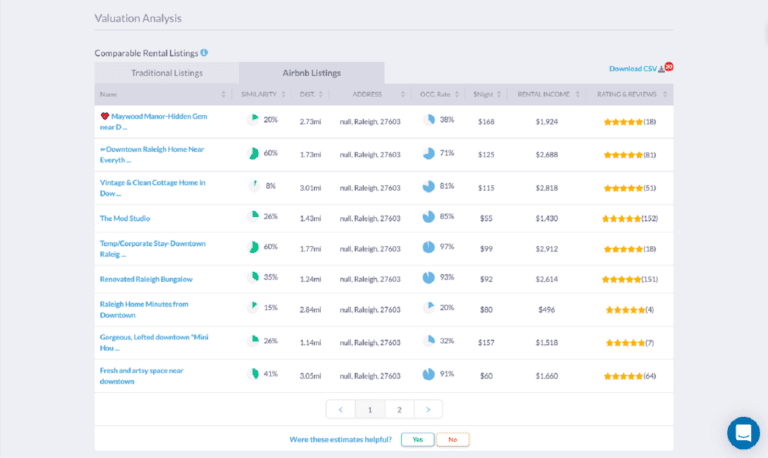The height and width of the screenshot is (458, 768).
Task: Open the chat widget bubble
Action: click(743, 433)
